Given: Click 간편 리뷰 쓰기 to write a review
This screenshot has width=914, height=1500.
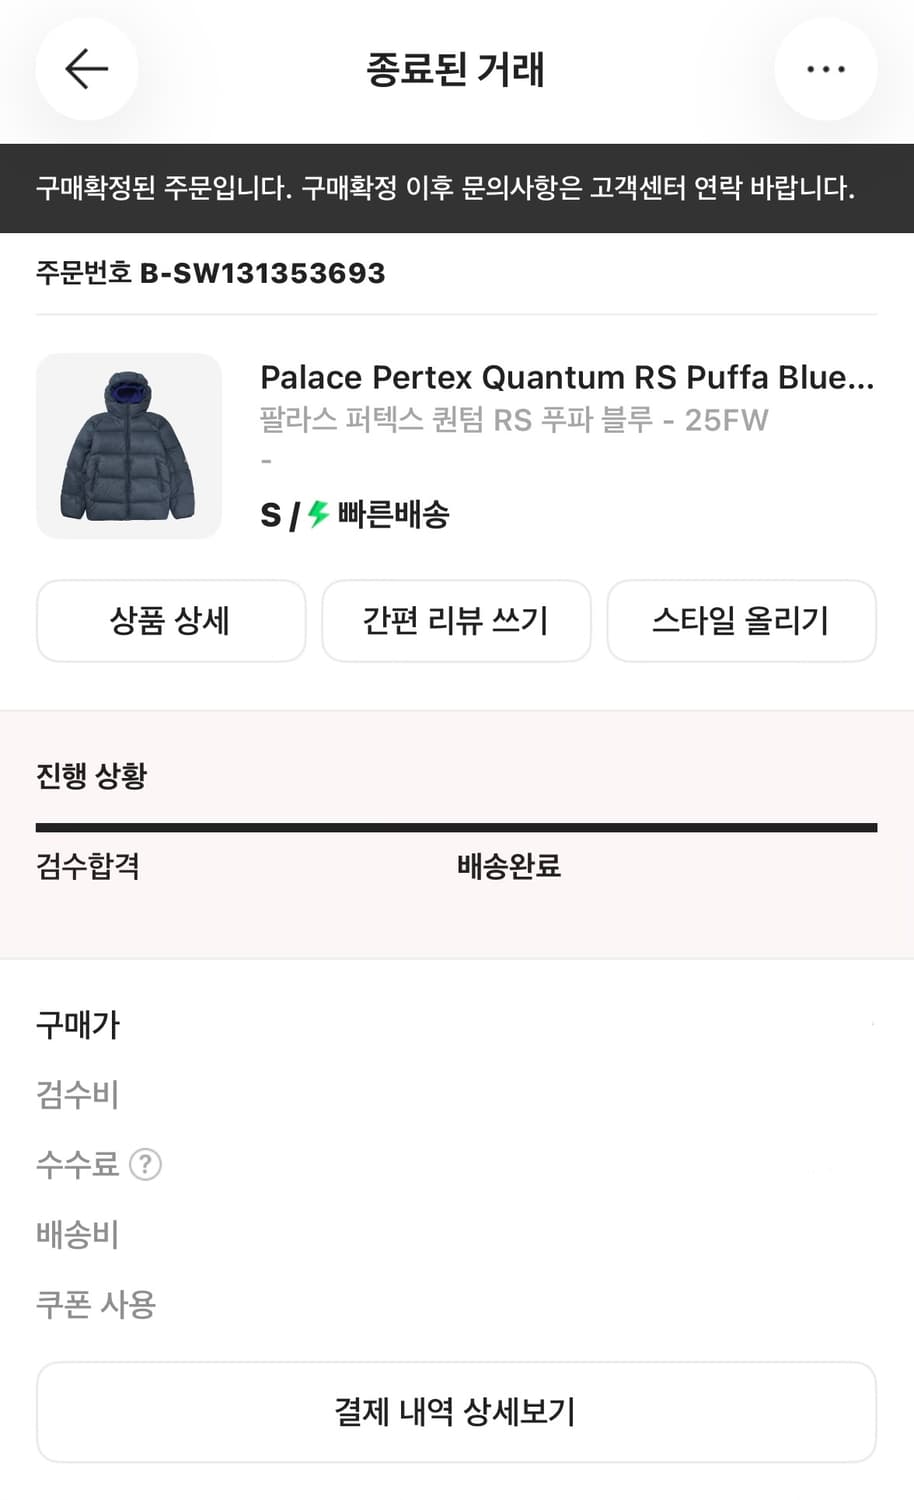Looking at the screenshot, I should click(x=456, y=621).
